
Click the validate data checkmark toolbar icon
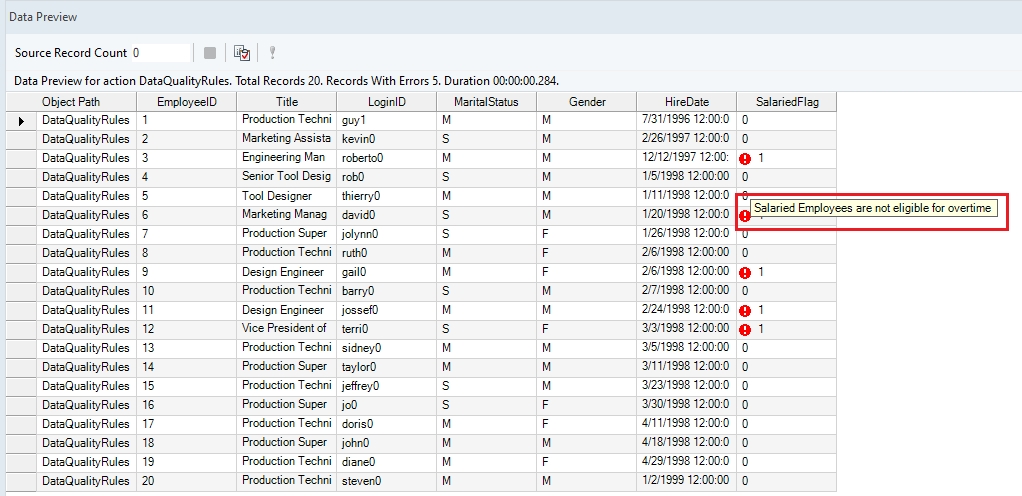(241, 53)
